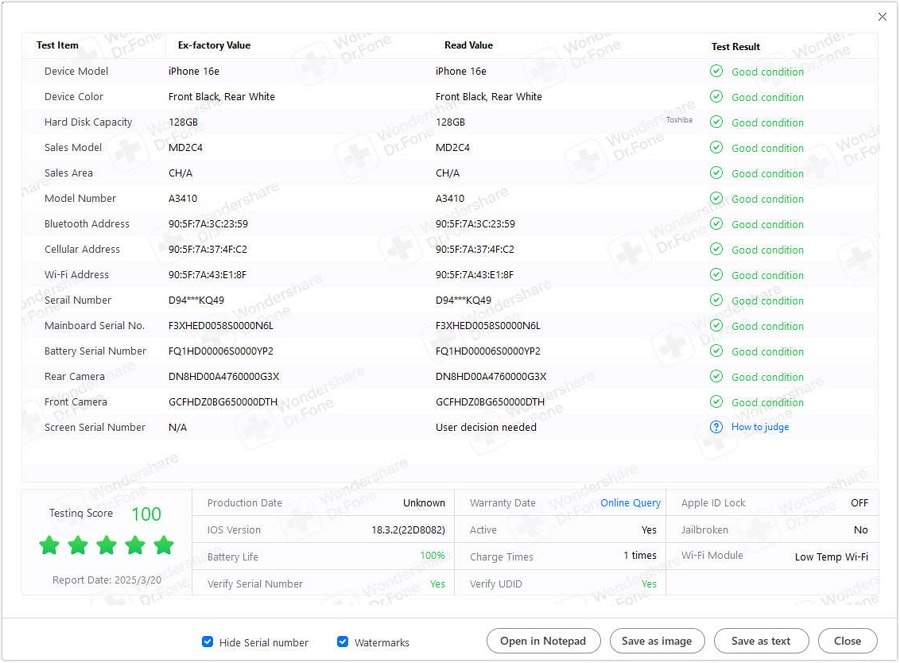Open the report in Notepad
Screen dimensions: 900x663
click(543, 641)
